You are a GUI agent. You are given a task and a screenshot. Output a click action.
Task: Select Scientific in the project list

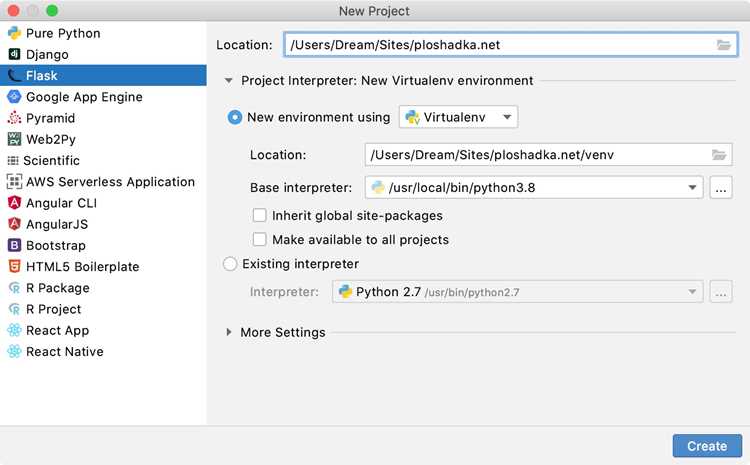pos(103,160)
